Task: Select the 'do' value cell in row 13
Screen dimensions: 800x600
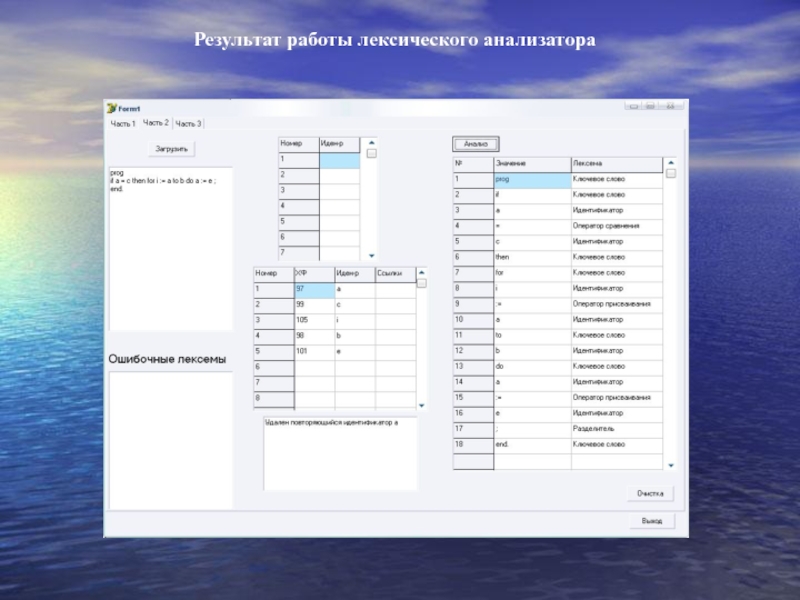Action: [532, 367]
